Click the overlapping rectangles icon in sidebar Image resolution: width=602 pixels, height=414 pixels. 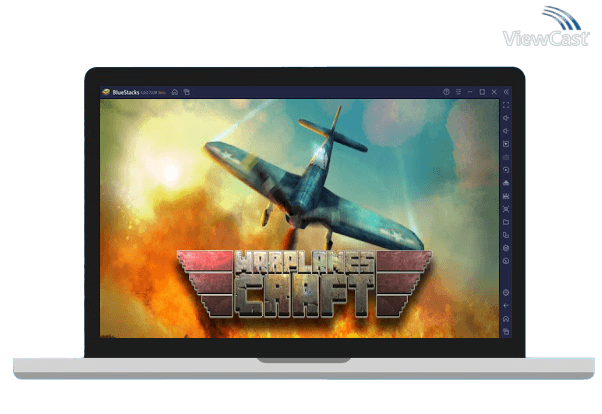pyautogui.click(x=506, y=235)
